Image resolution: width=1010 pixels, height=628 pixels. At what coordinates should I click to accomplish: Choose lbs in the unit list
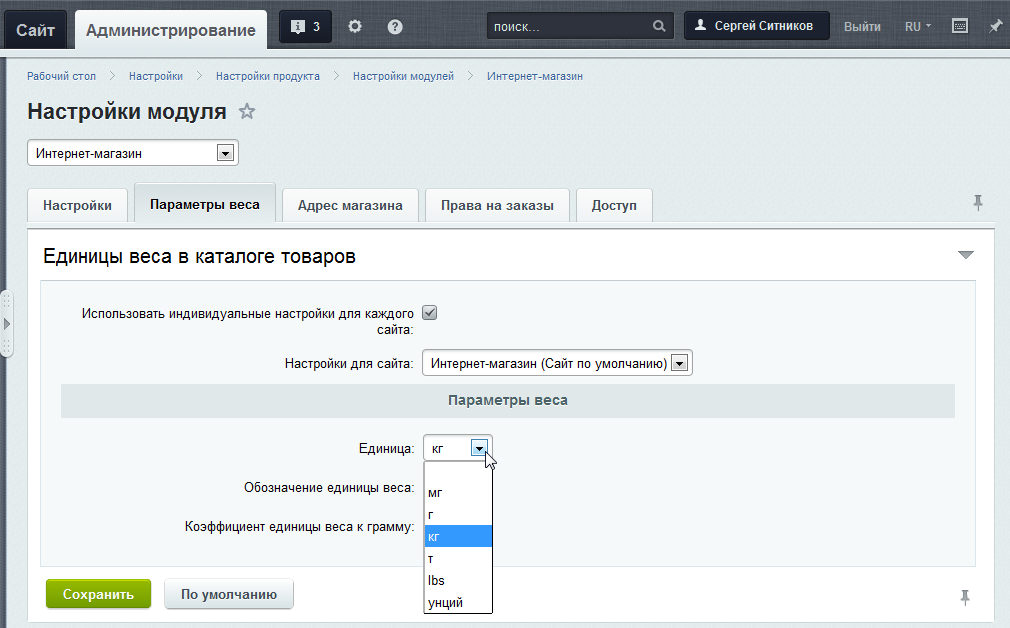click(x=458, y=580)
